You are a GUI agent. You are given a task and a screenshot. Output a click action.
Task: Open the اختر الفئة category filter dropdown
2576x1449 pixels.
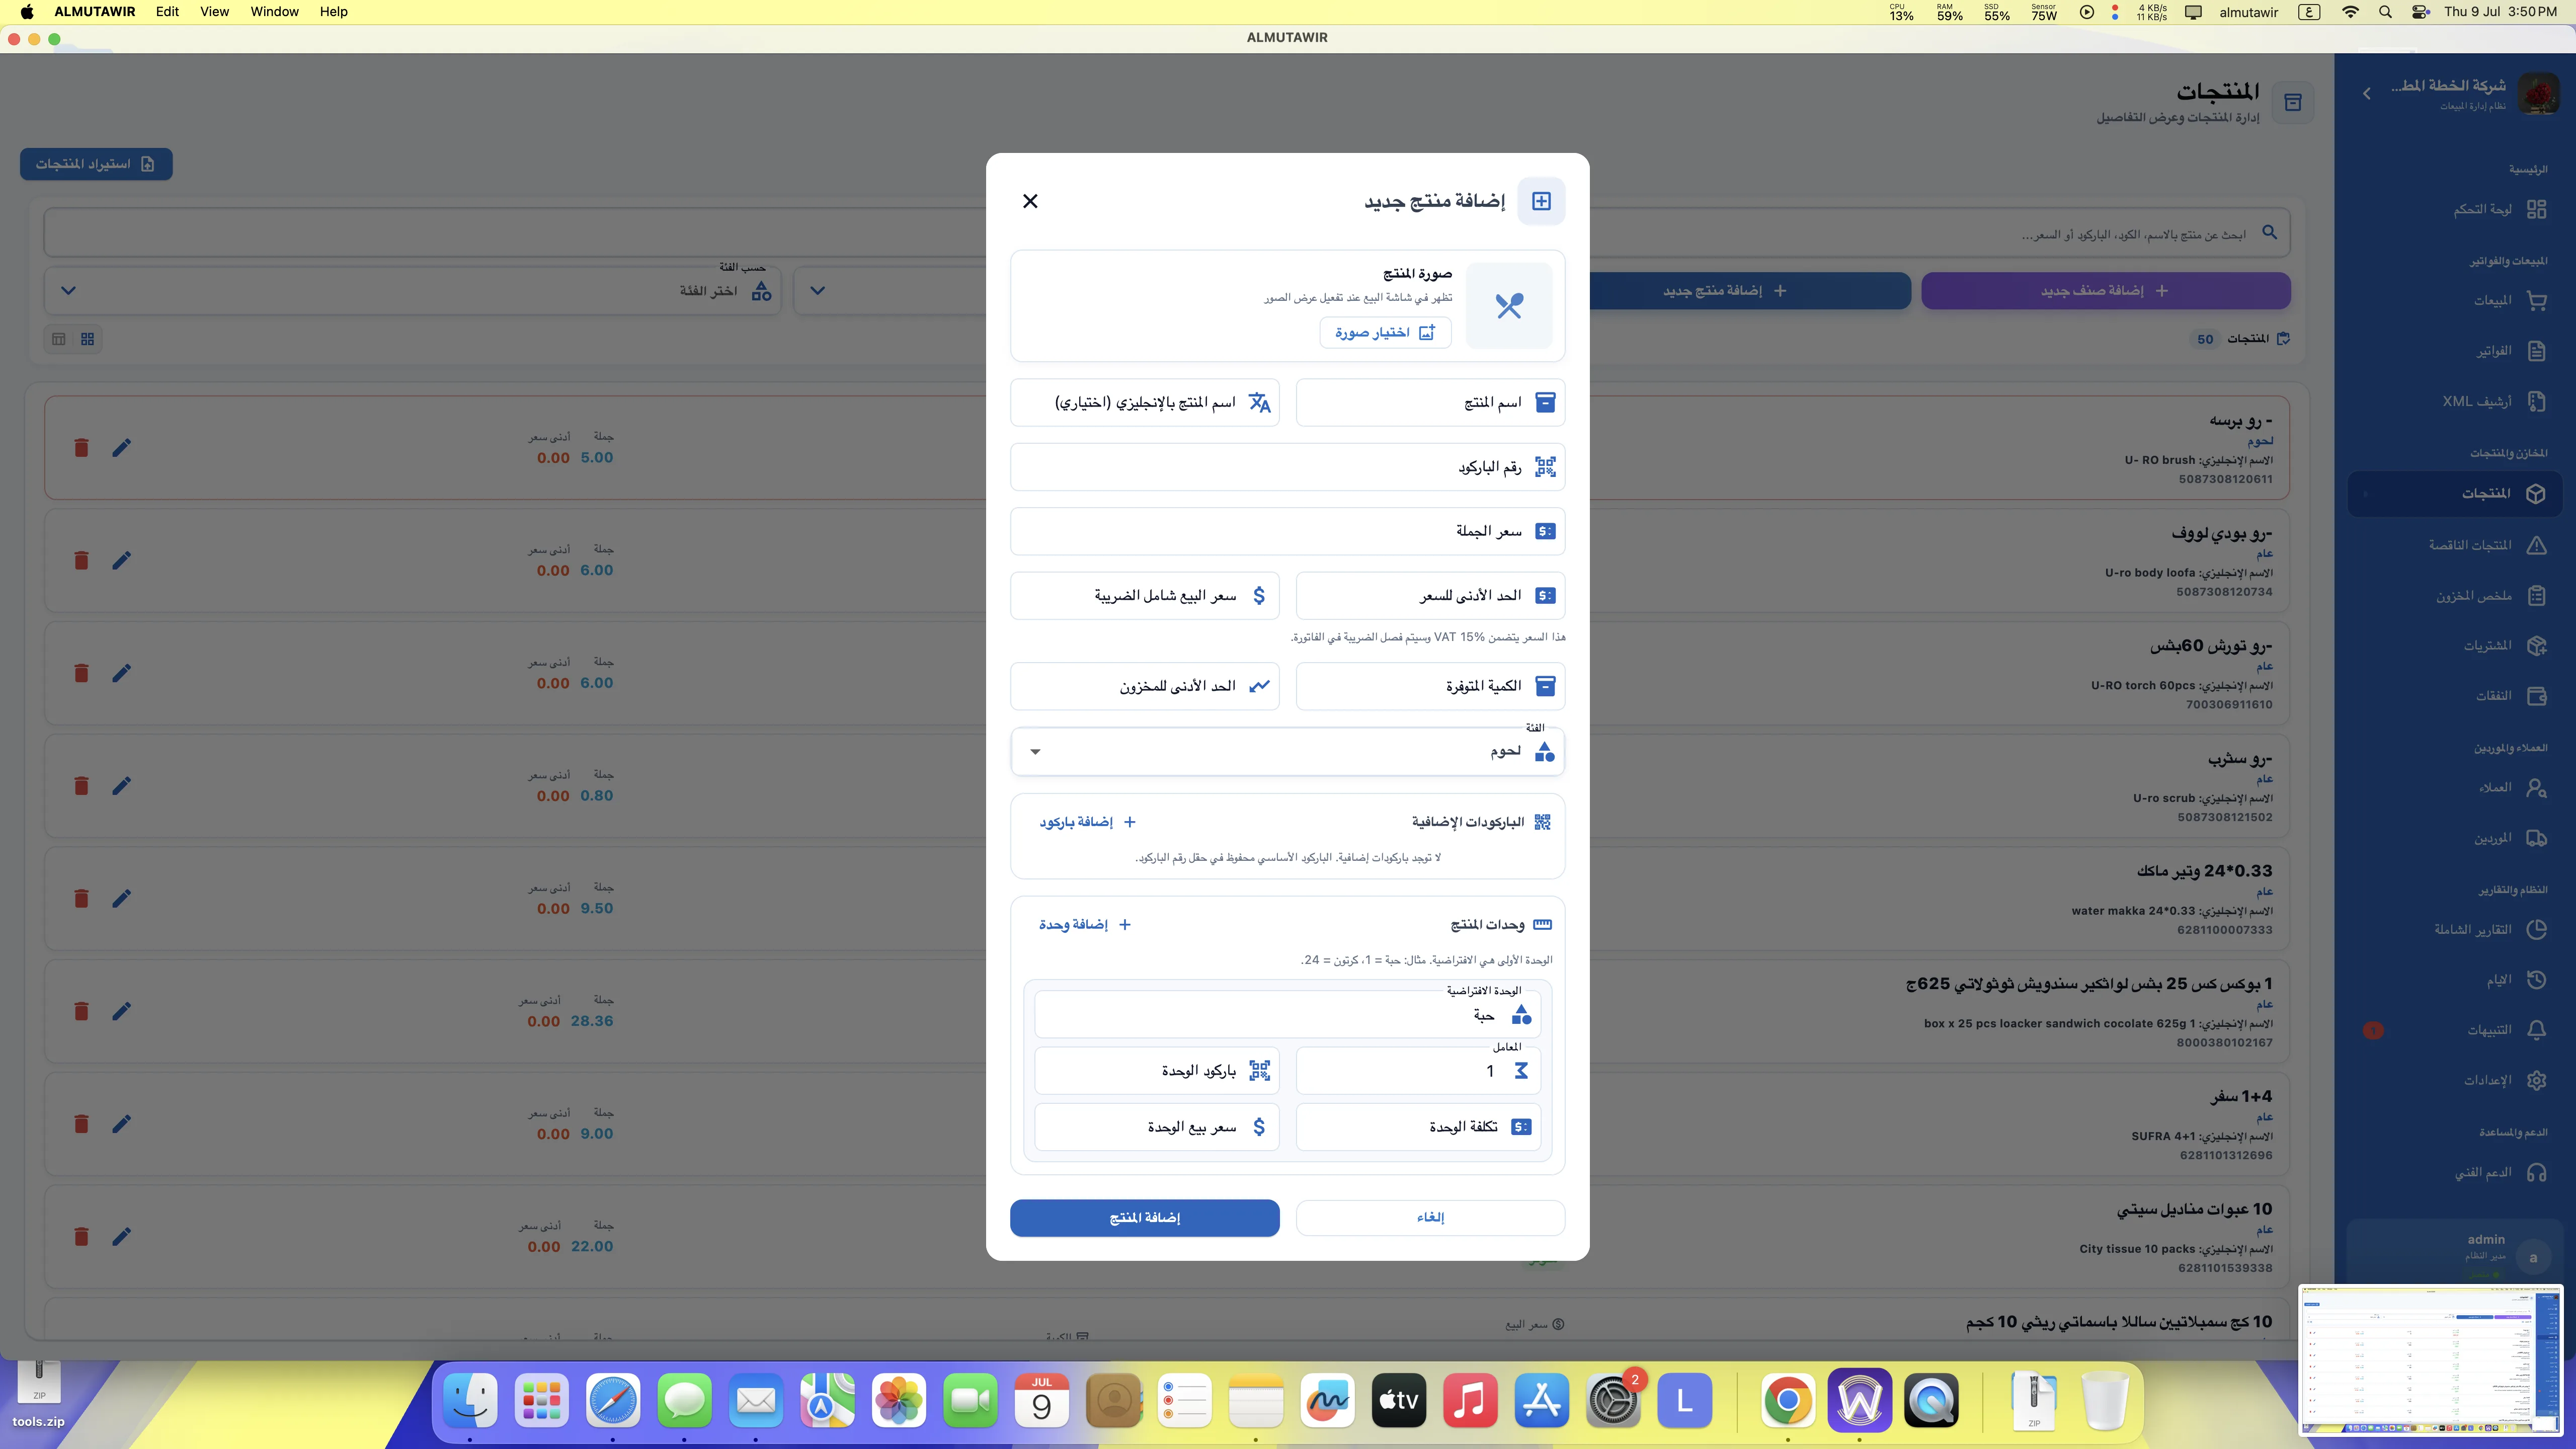point(412,291)
